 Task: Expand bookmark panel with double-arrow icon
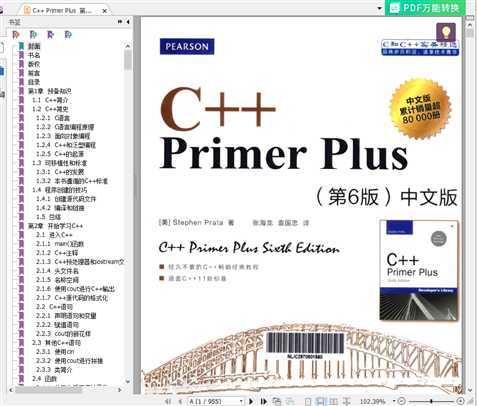[x=120, y=22]
